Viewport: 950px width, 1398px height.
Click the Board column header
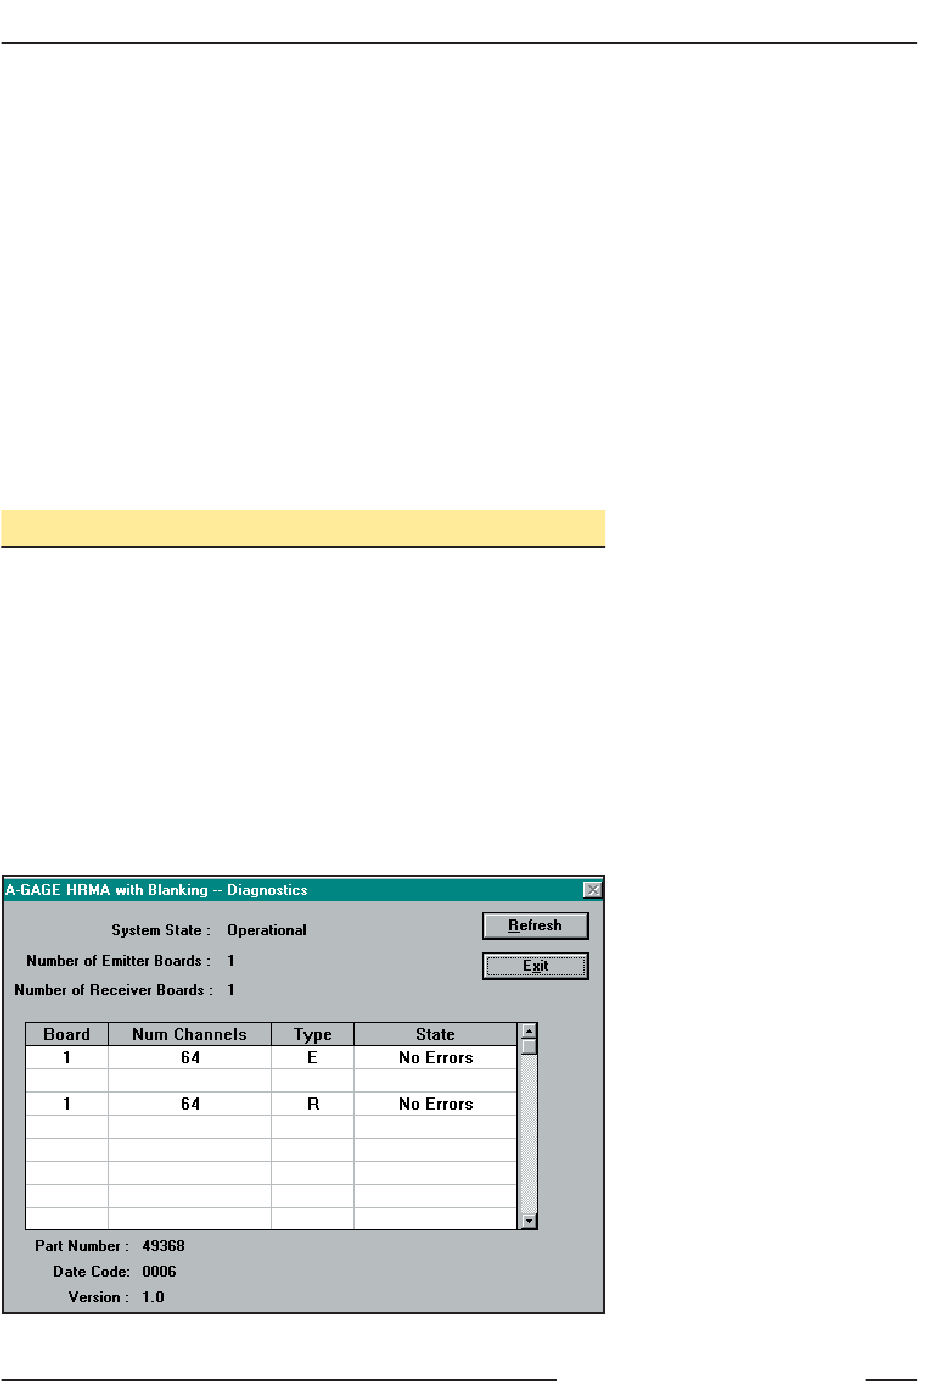coord(67,1035)
